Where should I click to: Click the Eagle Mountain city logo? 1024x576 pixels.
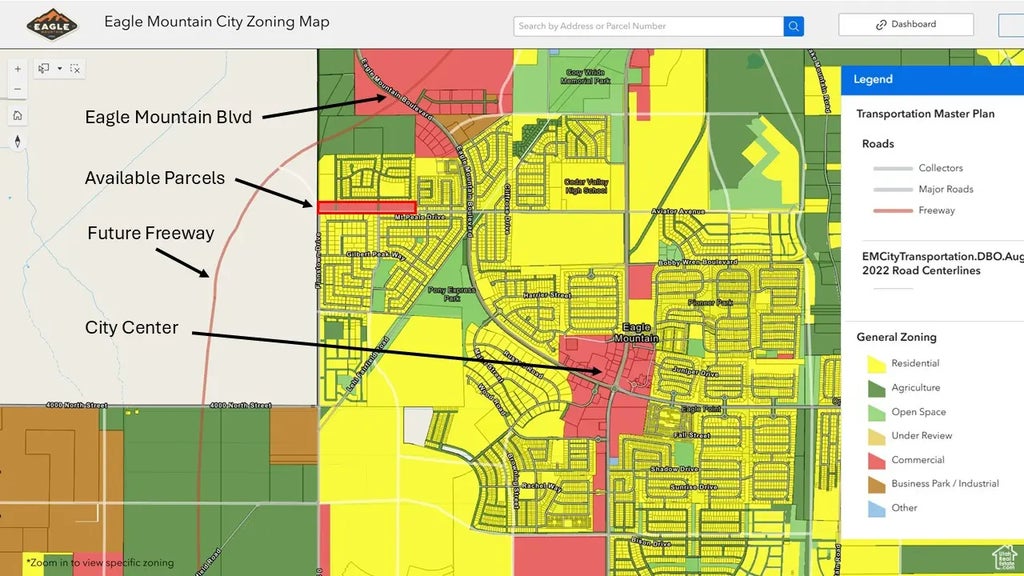pyautogui.click(x=51, y=23)
